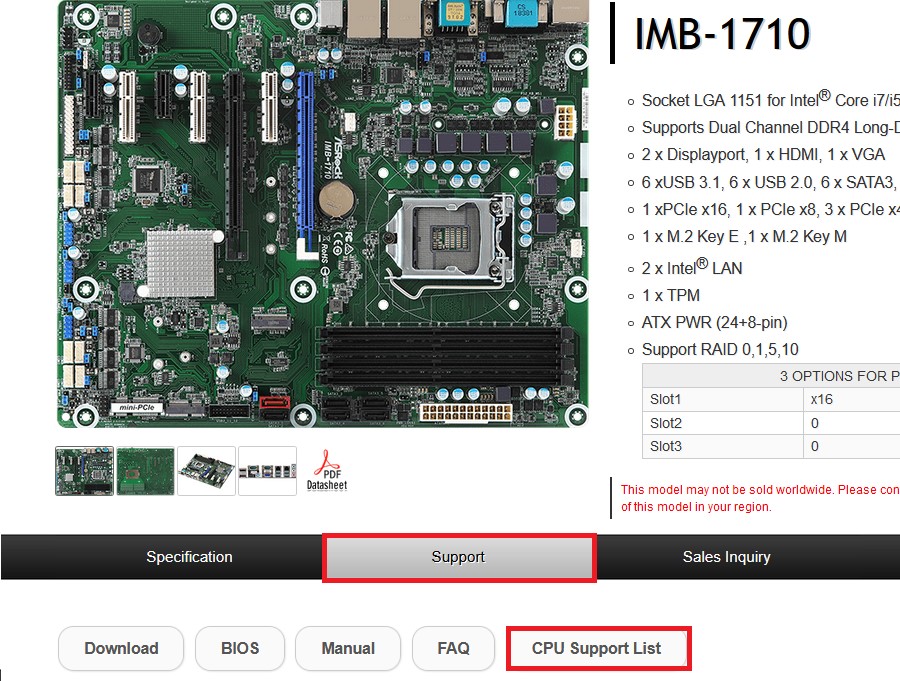
Task: Click the '2 x Intel LAN' feature line
Action: pyautogui.click(x=692, y=267)
